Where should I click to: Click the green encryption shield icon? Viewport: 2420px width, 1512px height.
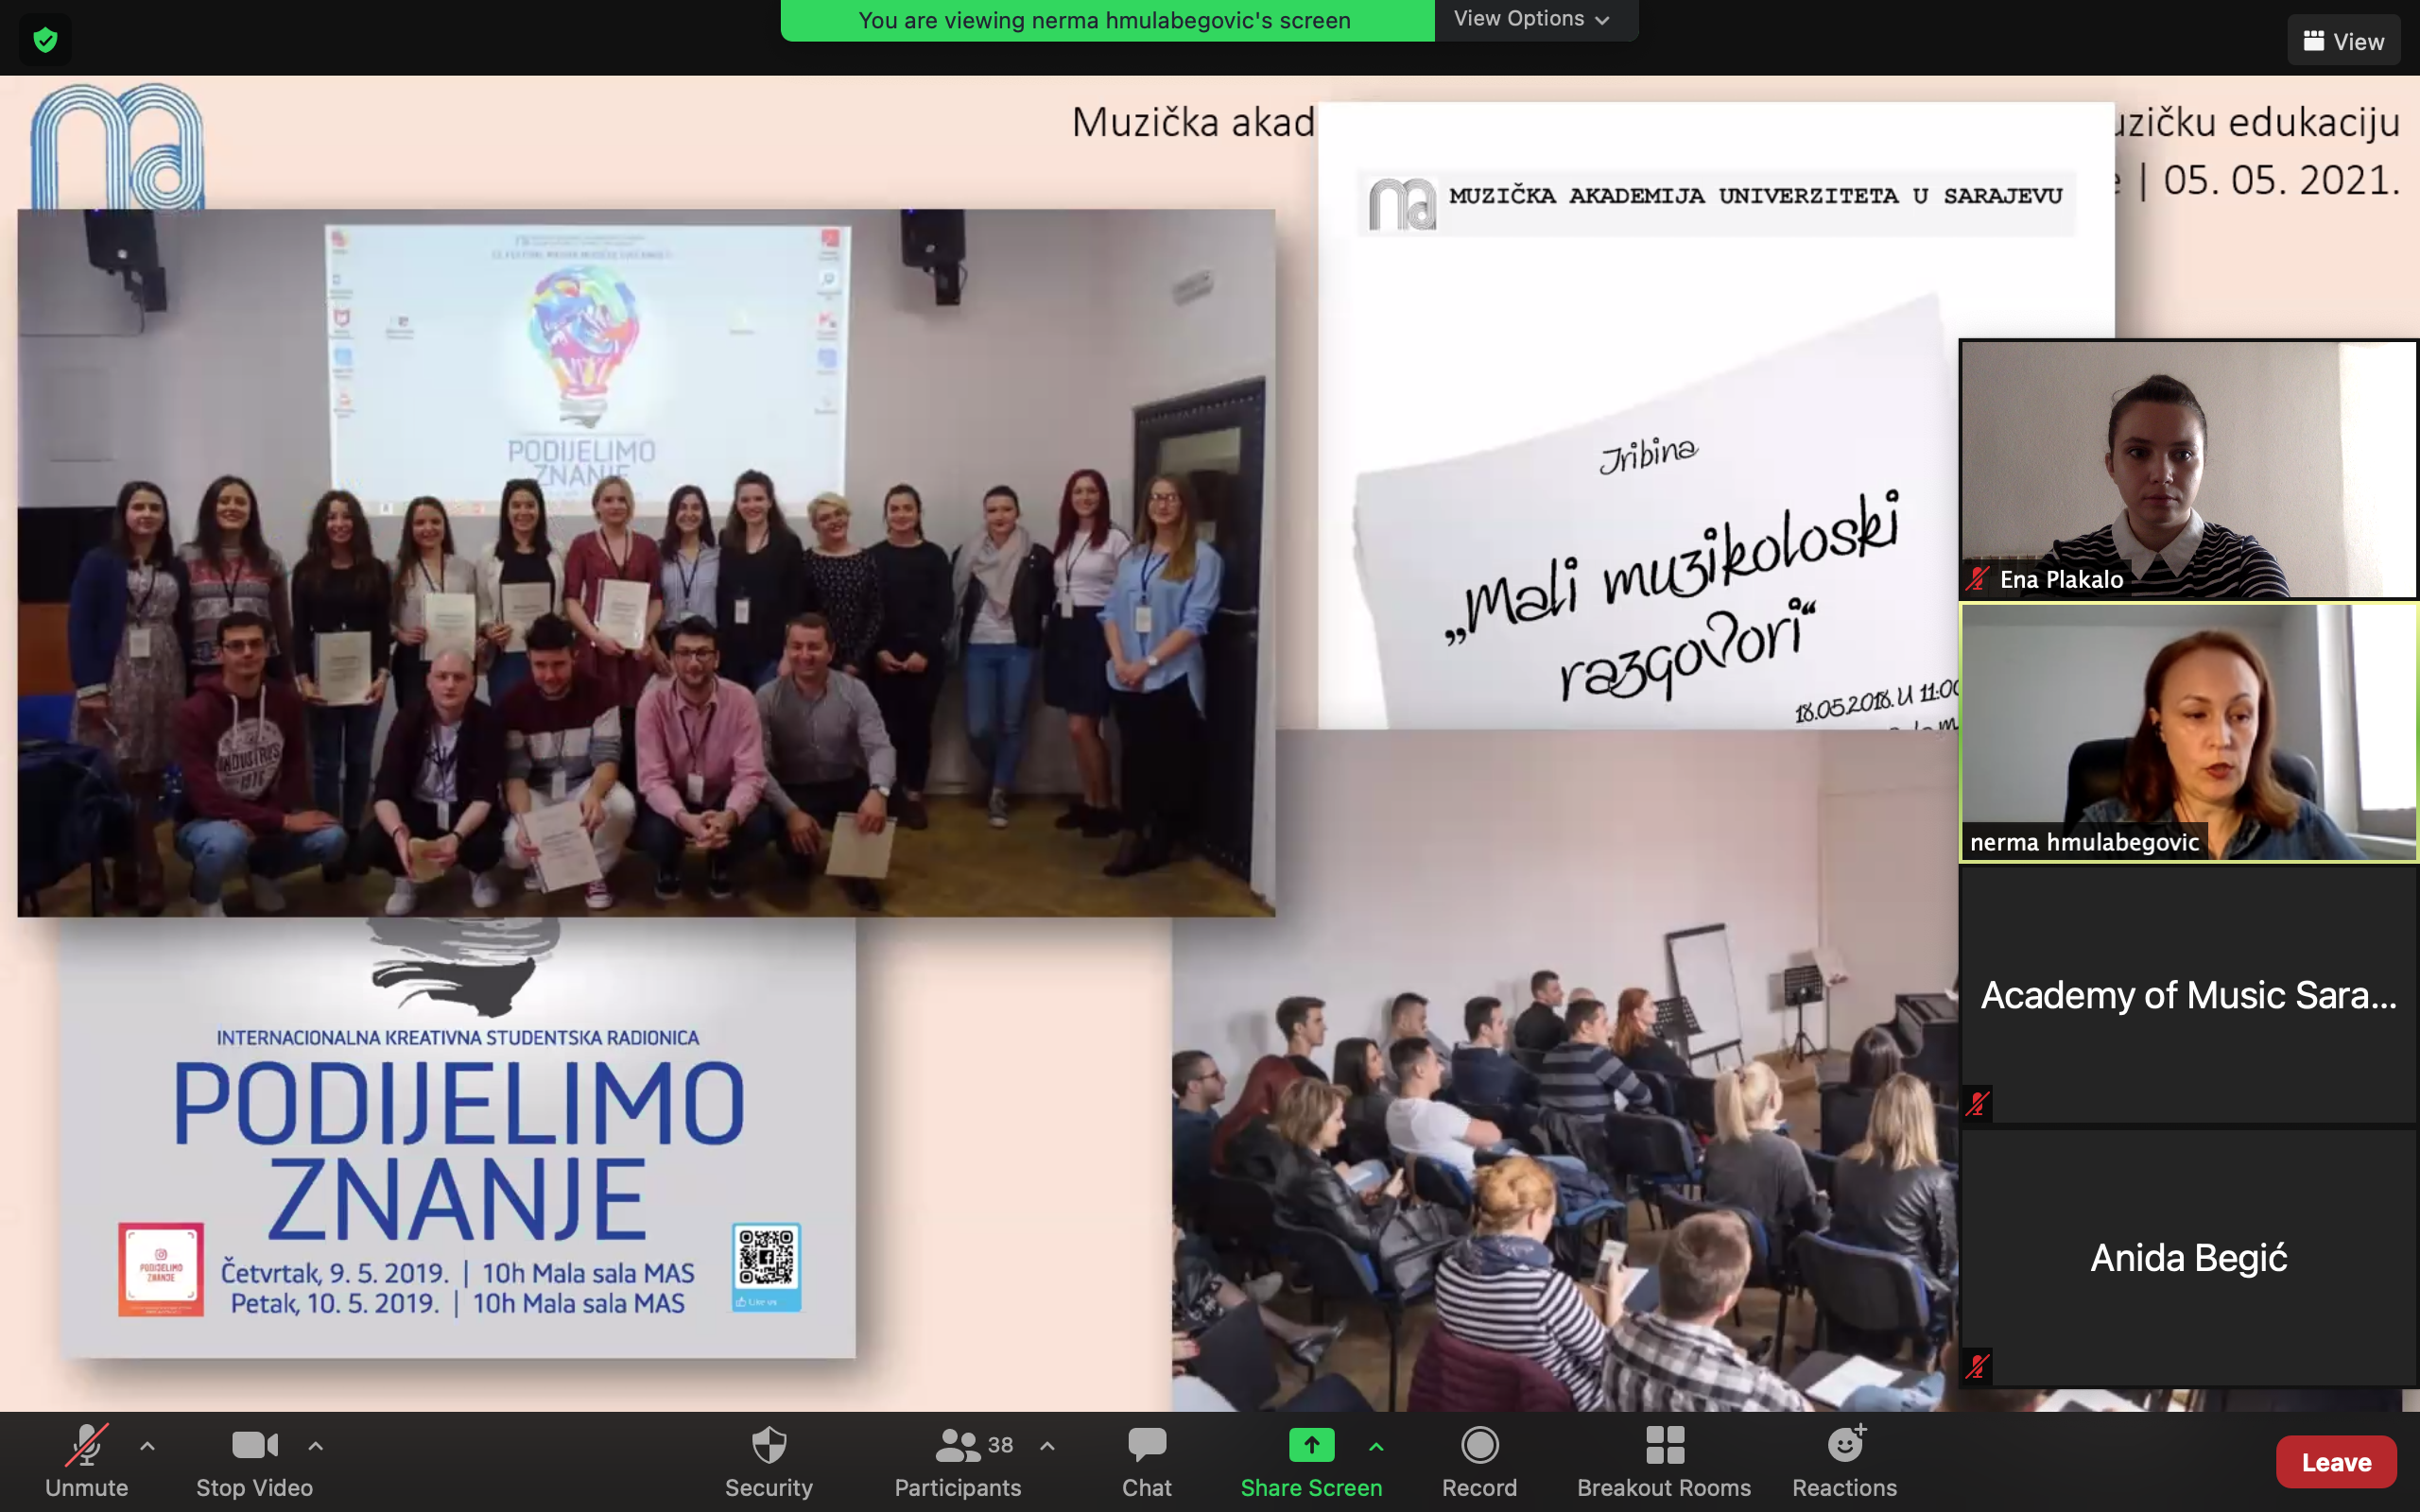45,40
